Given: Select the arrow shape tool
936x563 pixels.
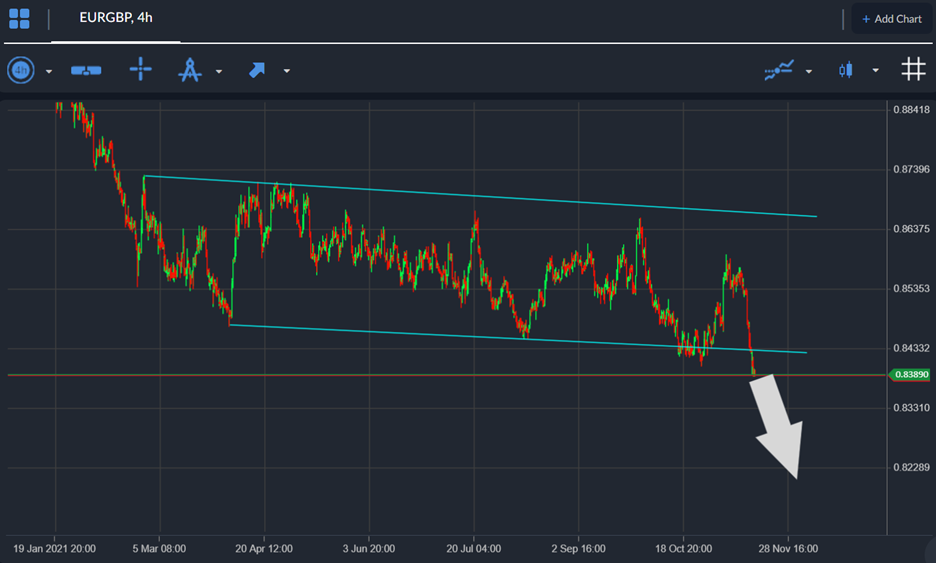Looking at the screenshot, I should coord(257,70).
